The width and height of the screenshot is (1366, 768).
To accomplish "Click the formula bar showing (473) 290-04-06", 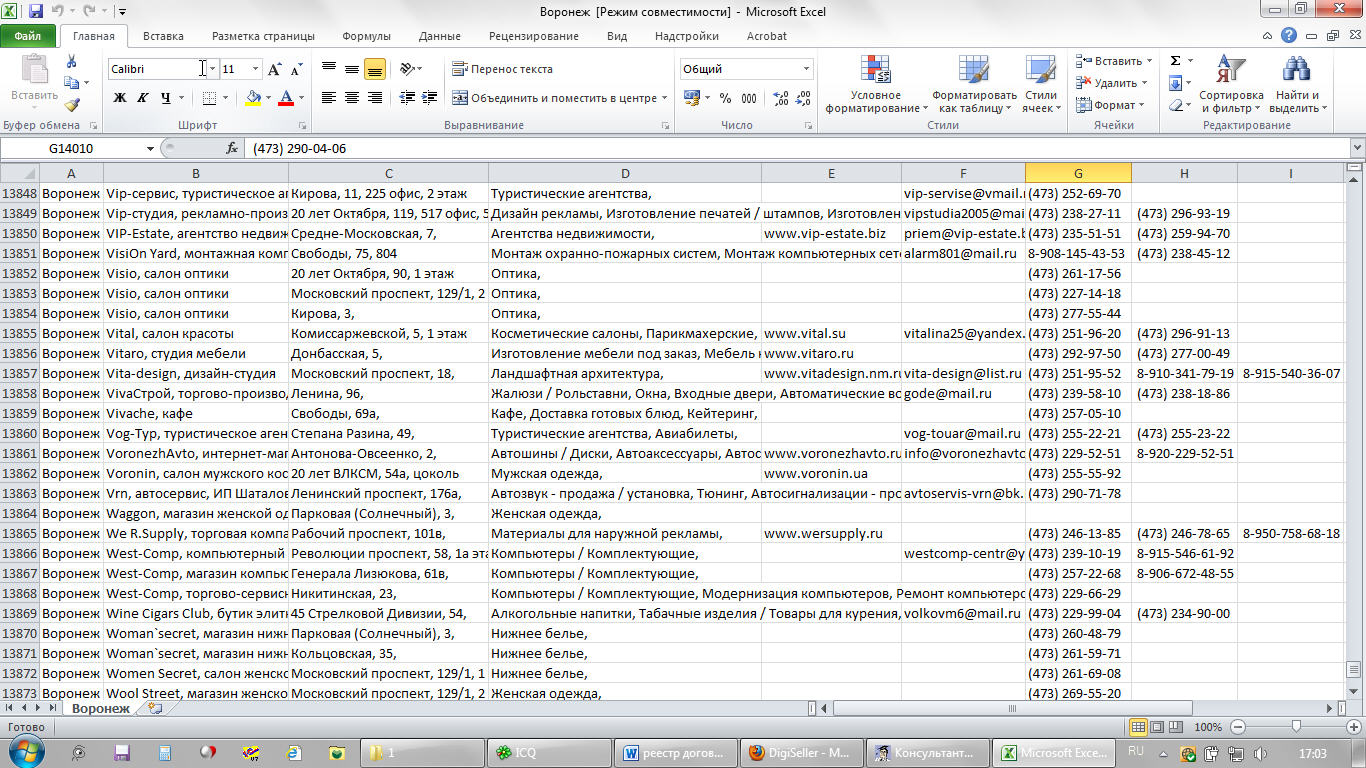I will (797, 148).
